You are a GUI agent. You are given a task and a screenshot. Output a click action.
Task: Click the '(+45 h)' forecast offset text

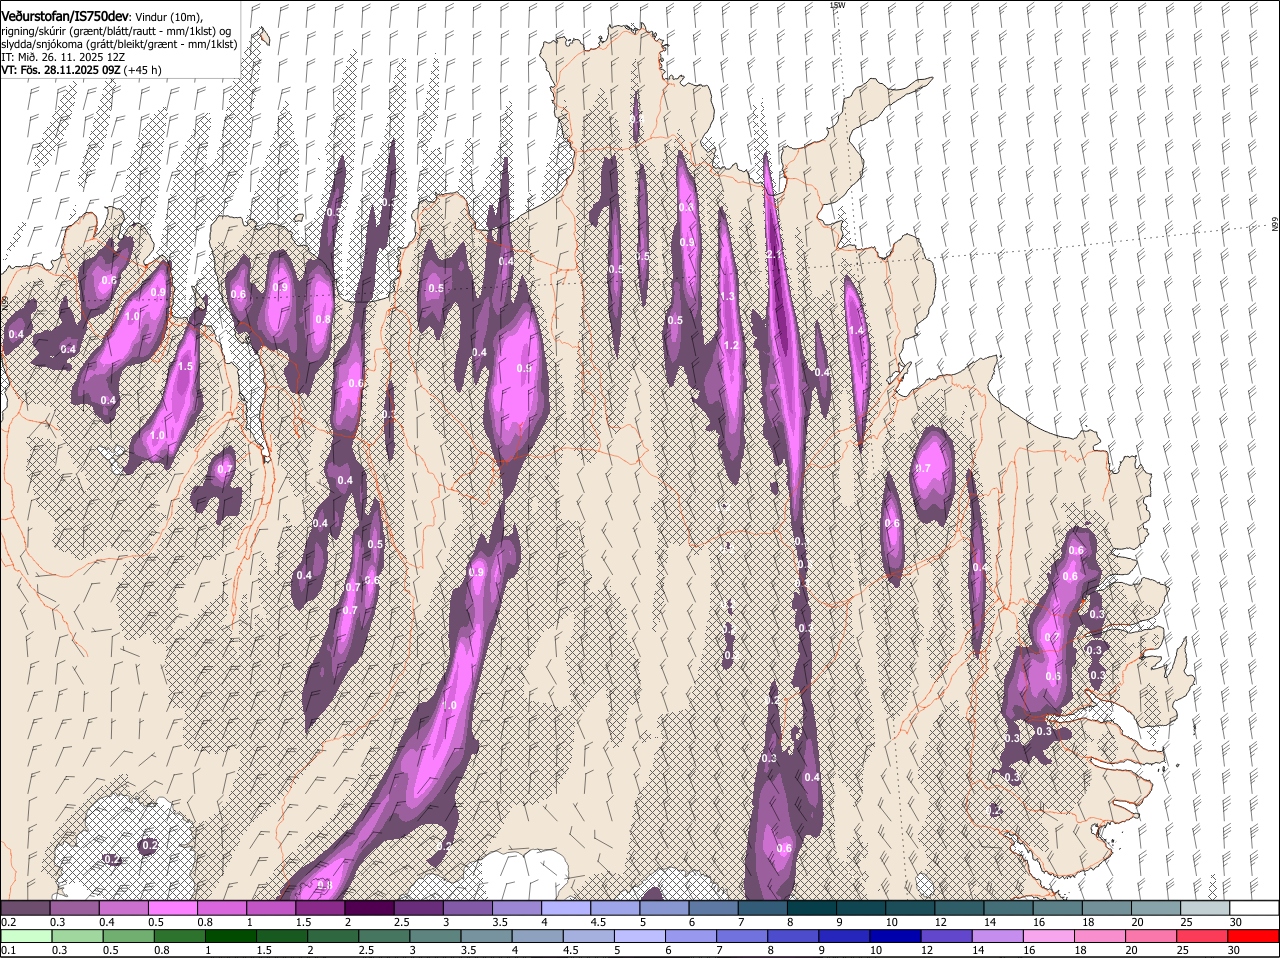[x=143, y=70]
